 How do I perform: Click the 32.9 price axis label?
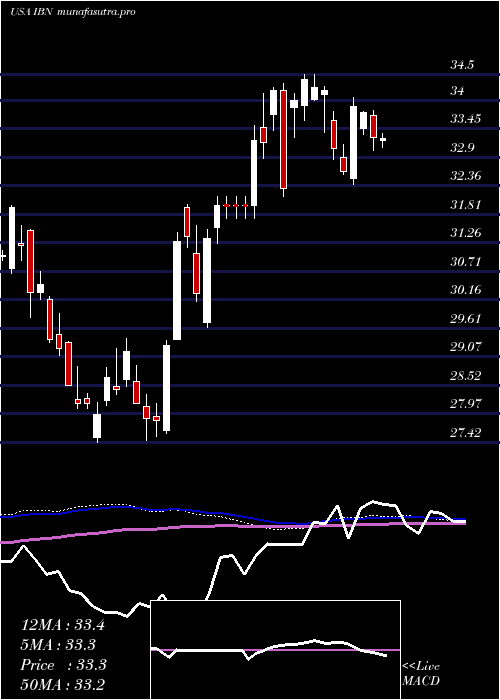[x=462, y=148]
